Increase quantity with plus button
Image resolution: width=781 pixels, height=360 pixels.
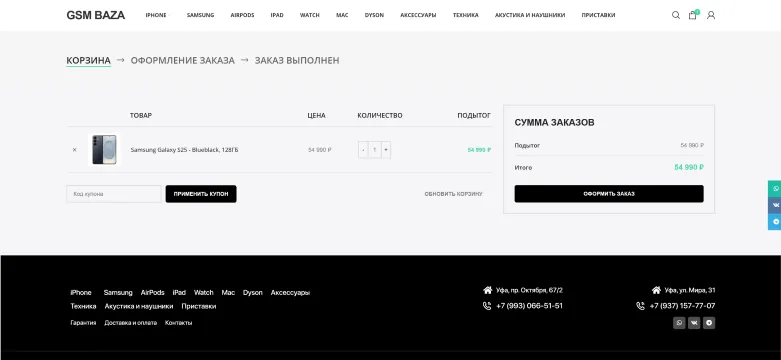[x=386, y=150]
